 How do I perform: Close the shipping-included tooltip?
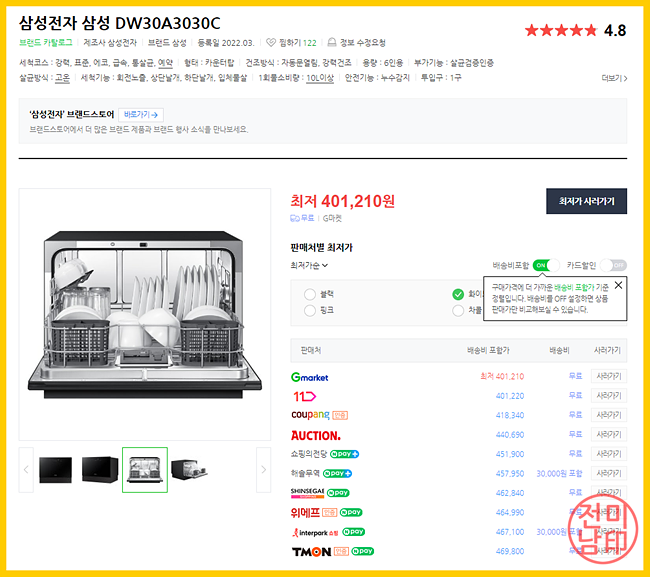coord(618,285)
